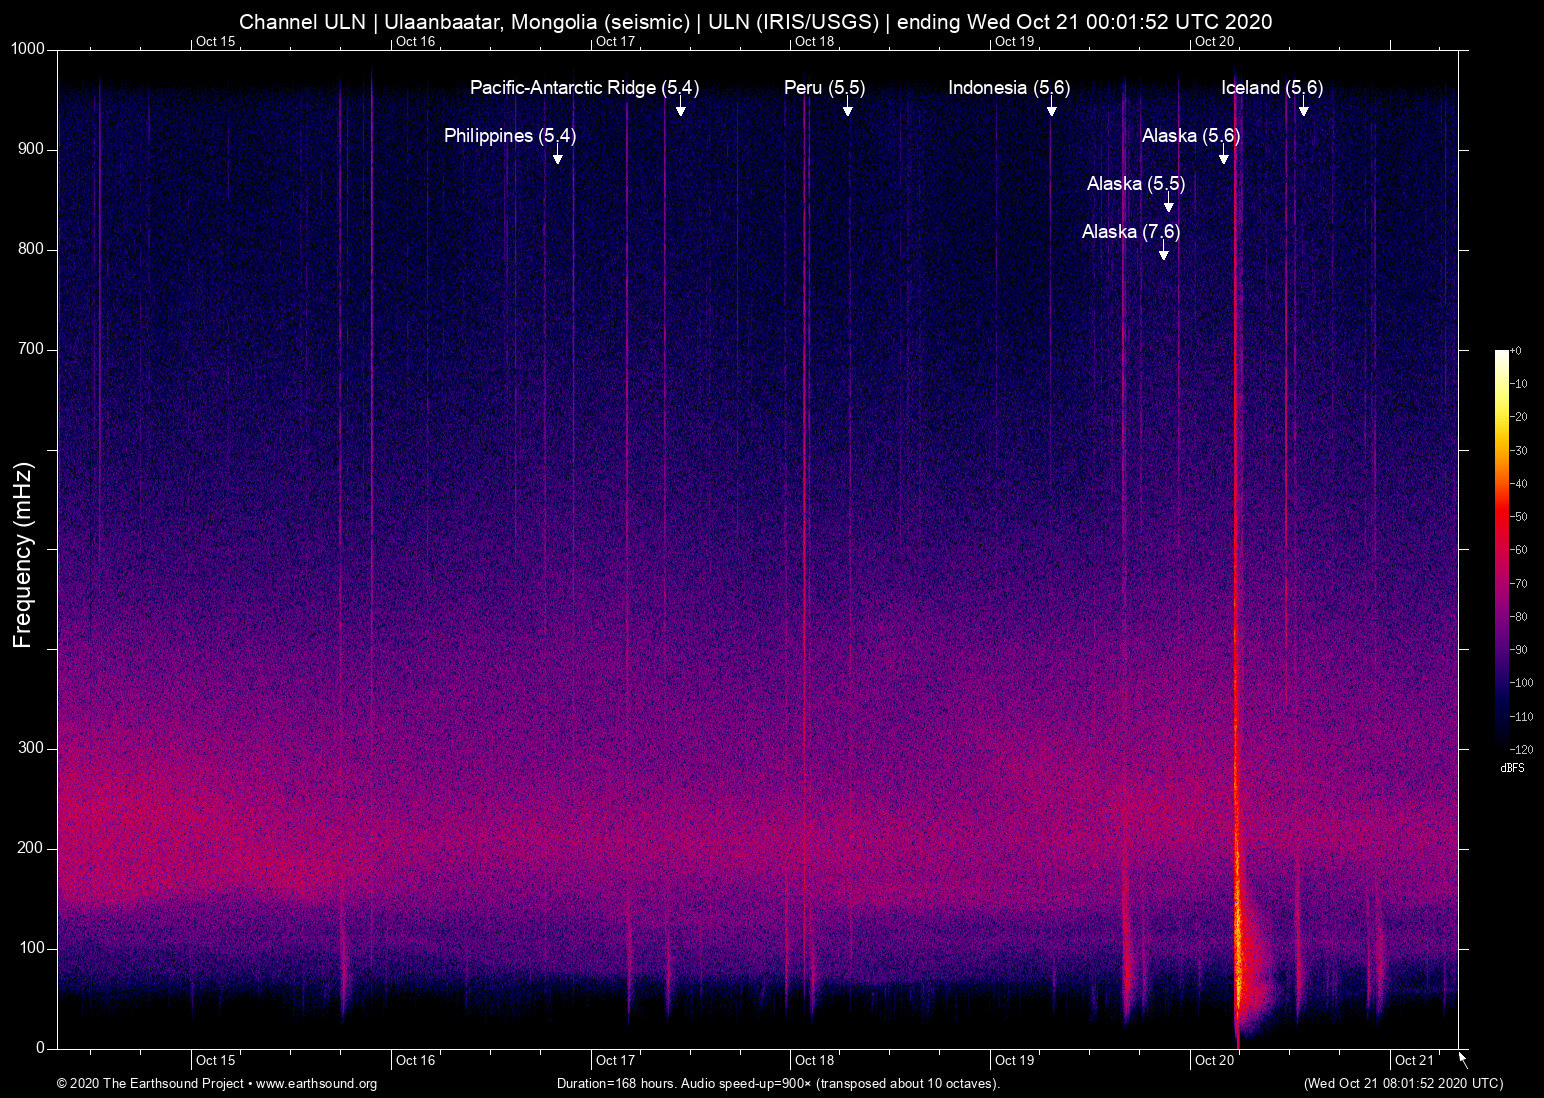Click the Oct 15 date on top axis
This screenshot has height=1098, width=1544.
click(x=216, y=41)
